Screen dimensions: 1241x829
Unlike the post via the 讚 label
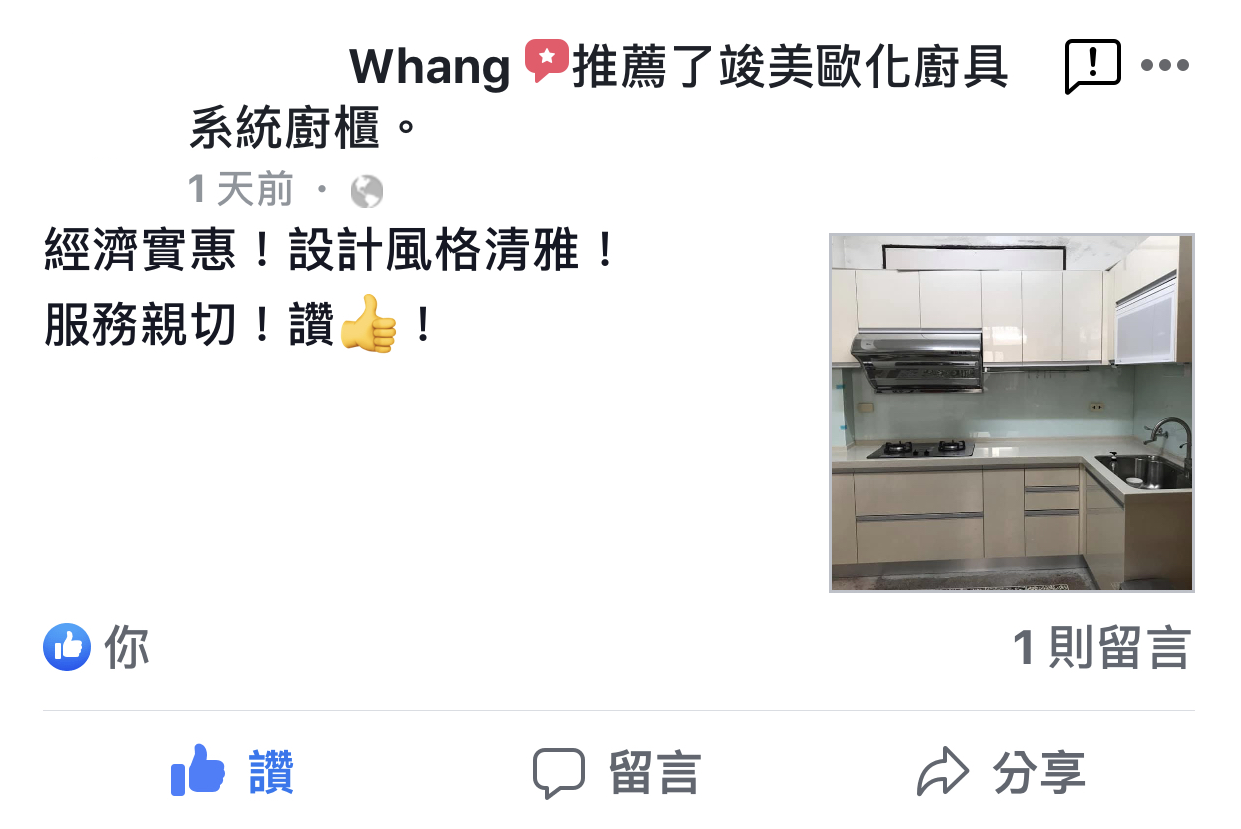point(271,772)
